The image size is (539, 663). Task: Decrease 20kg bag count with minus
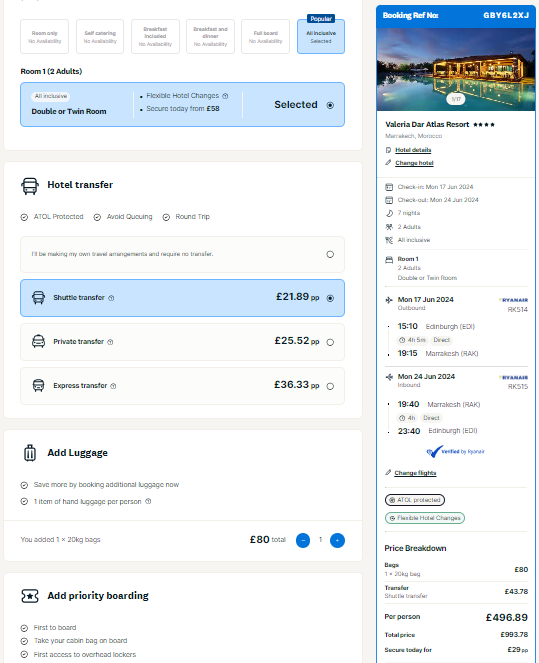click(x=303, y=540)
